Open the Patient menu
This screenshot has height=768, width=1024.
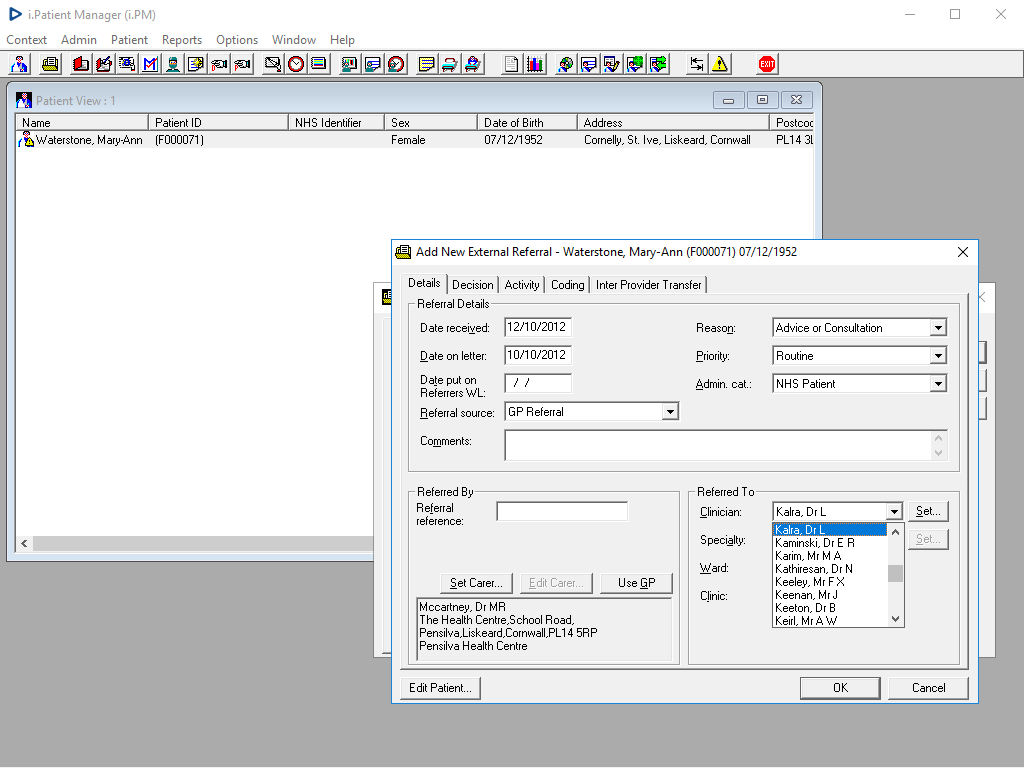click(x=129, y=40)
